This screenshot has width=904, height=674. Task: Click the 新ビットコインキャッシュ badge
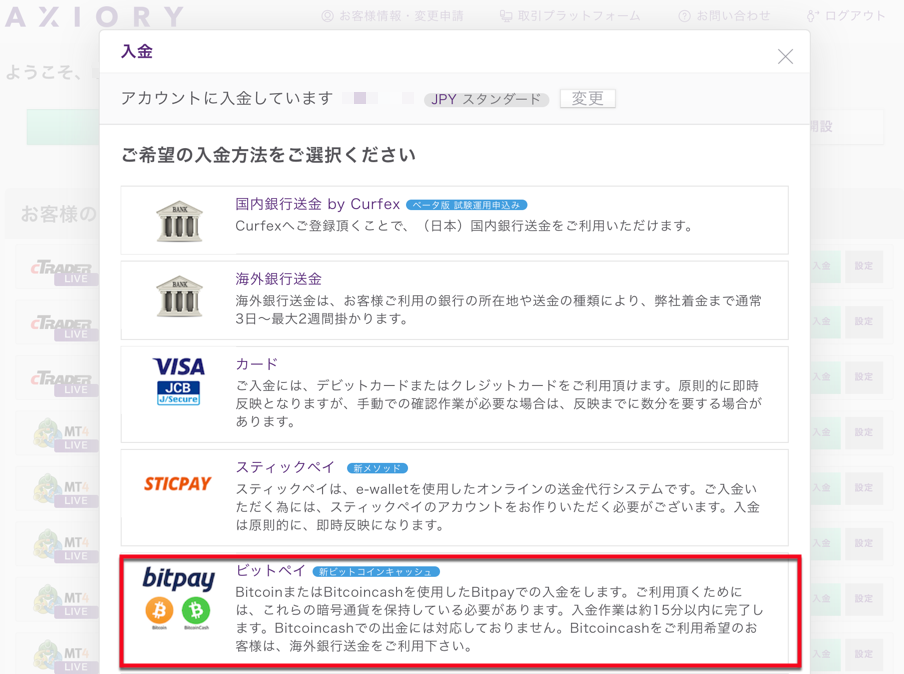376,571
